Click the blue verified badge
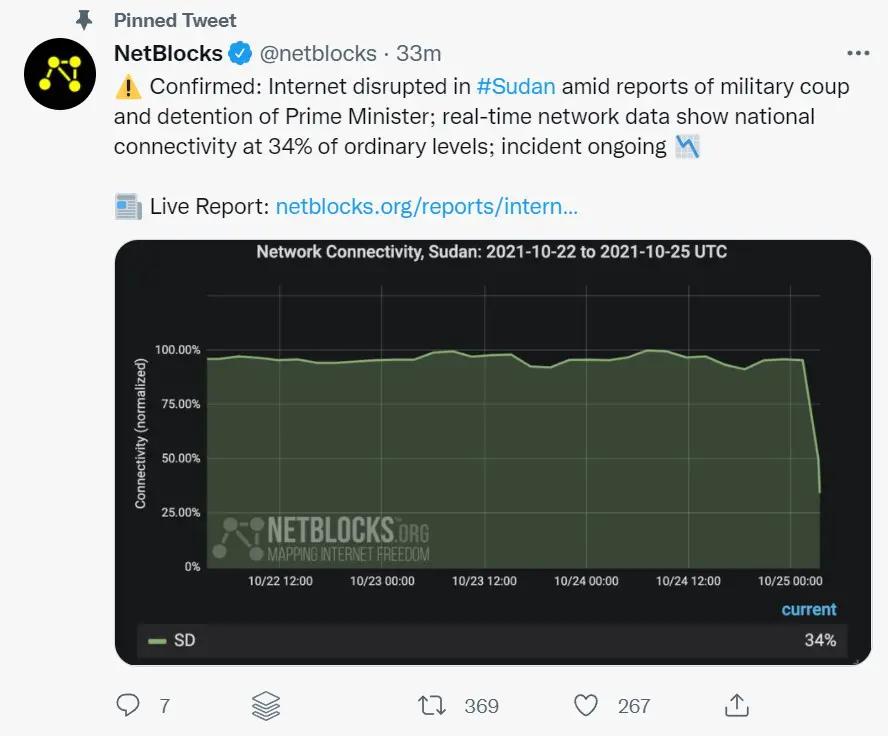 pyautogui.click(x=241, y=53)
